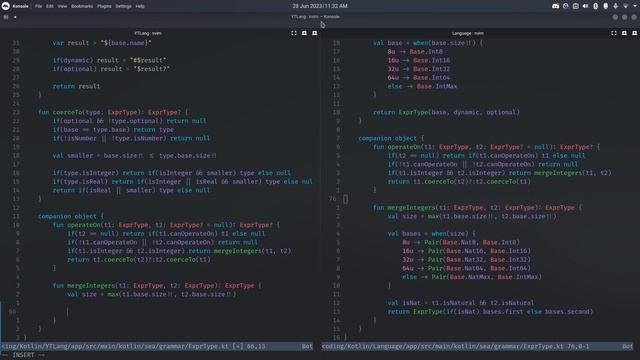
Task: Click '-- INSERT --' mode indicator
Action: click(x=24, y=355)
